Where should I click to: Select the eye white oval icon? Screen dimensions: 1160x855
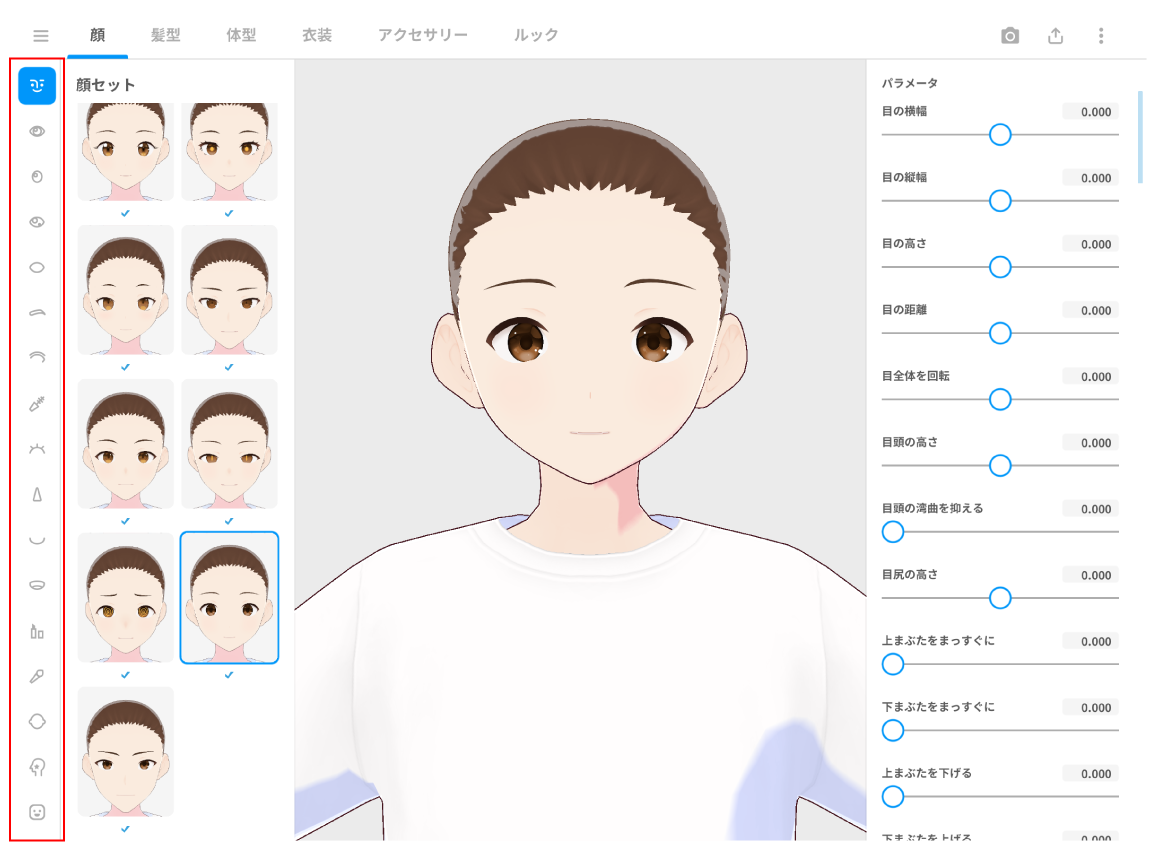pos(37,268)
